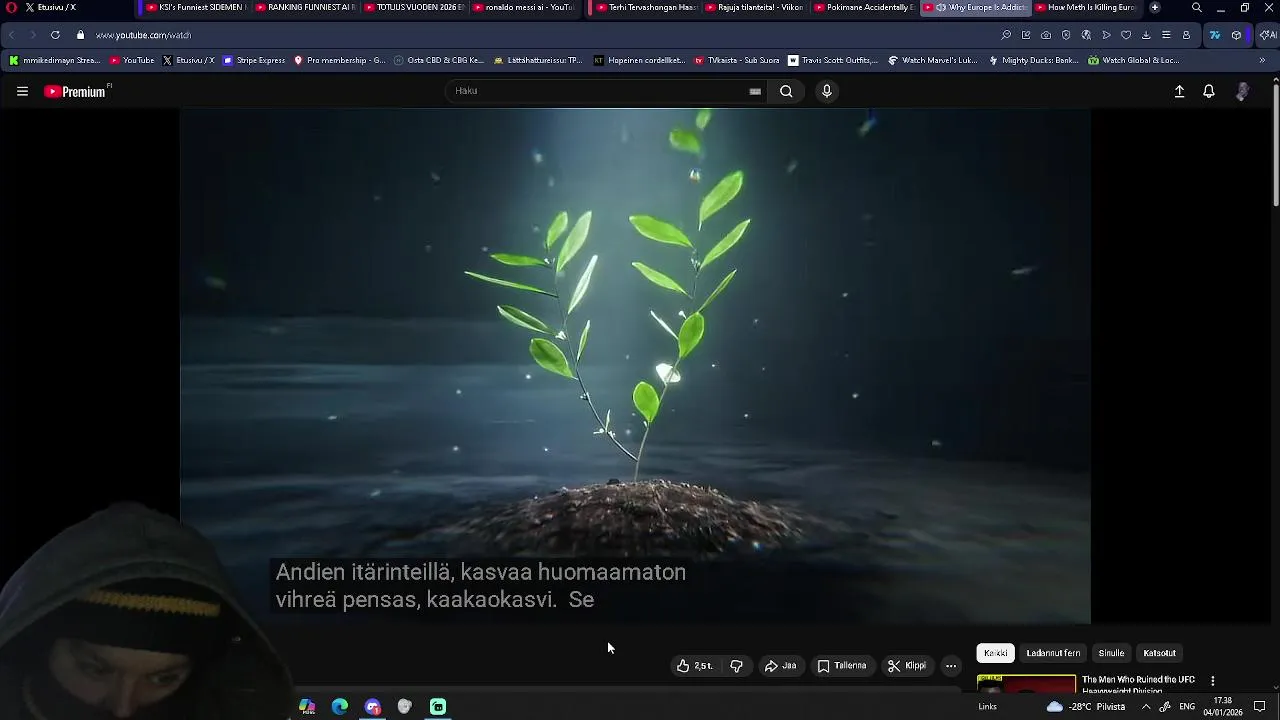Select the Sinulle filter chip
The width and height of the screenshot is (1280, 720).
tap(1111, 653)
